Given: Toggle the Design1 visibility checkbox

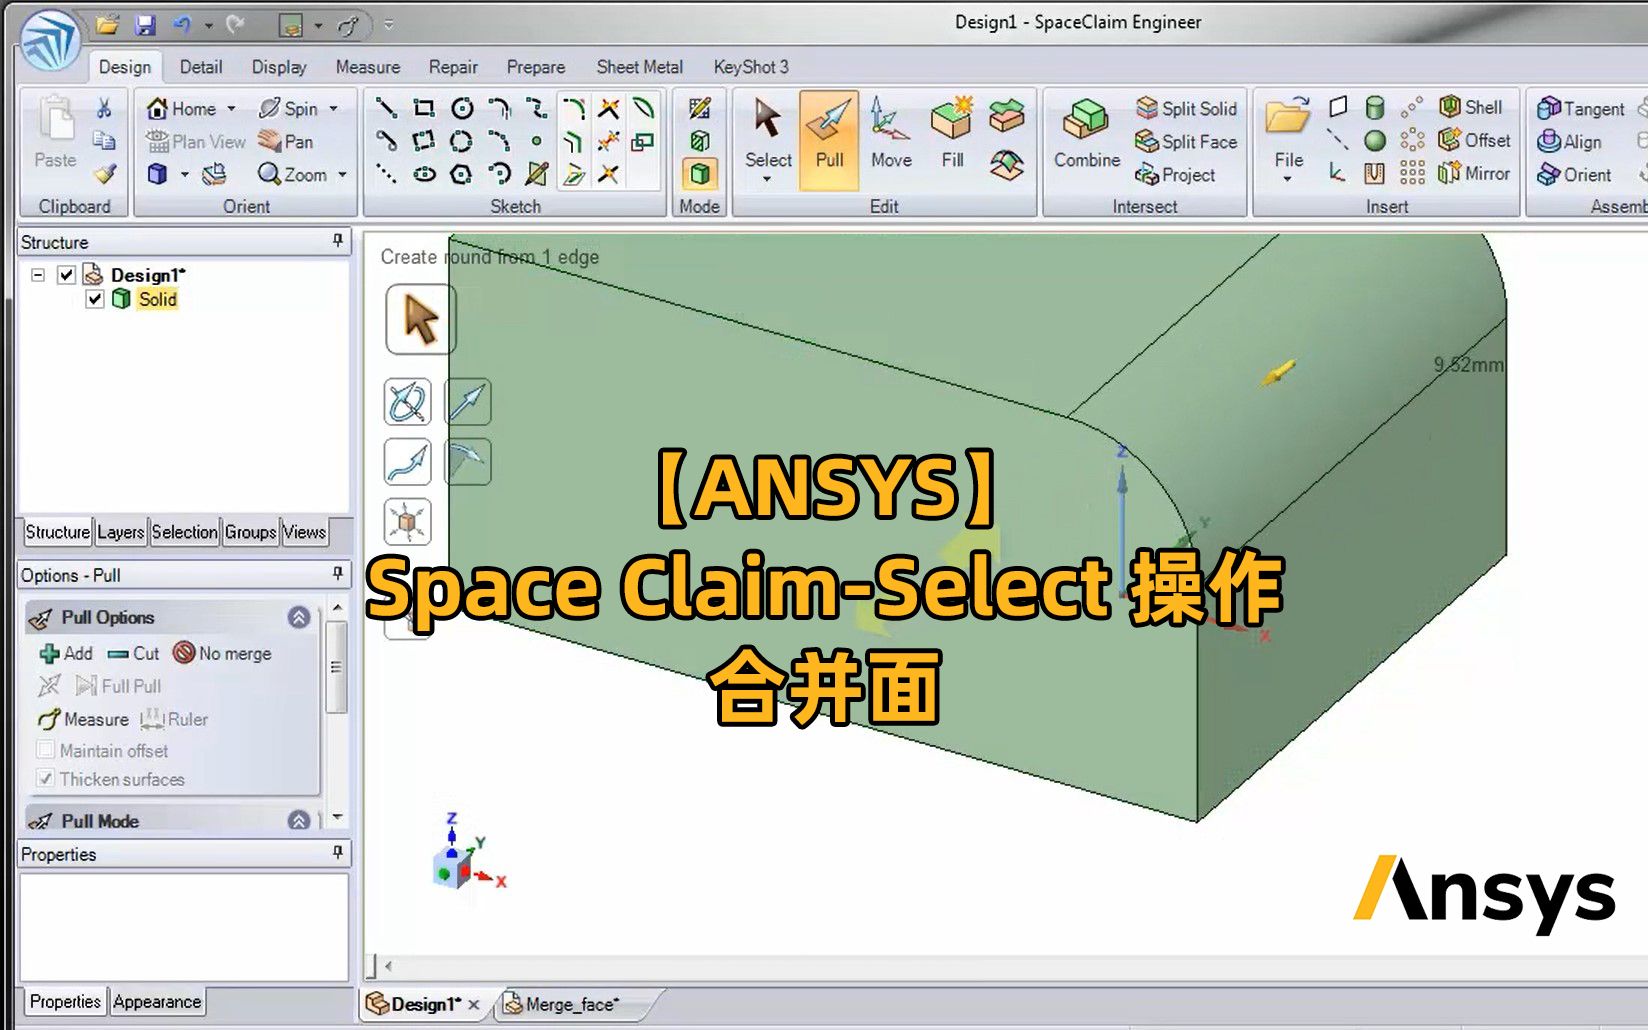Looking at the screenshot, I should (66, 274).
